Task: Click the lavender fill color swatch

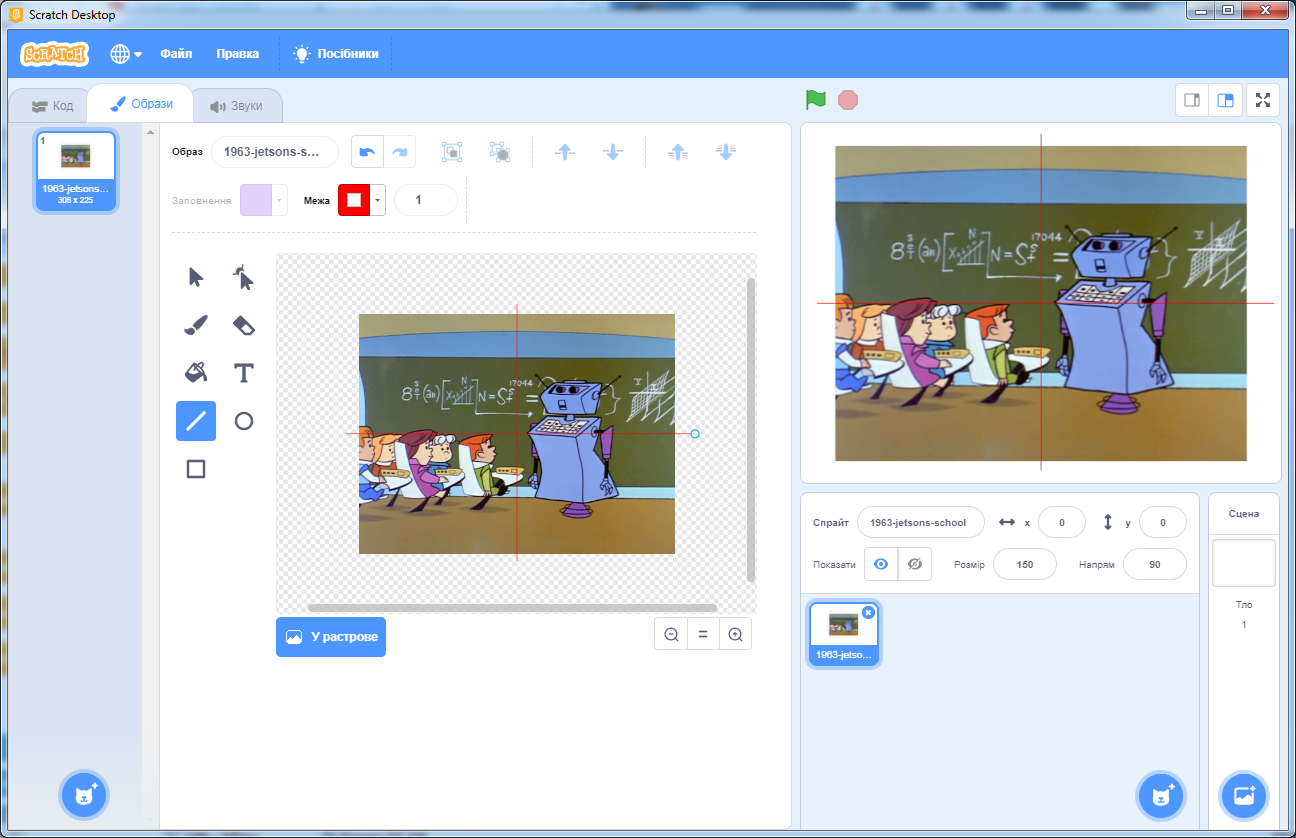Action: point(256,200)
